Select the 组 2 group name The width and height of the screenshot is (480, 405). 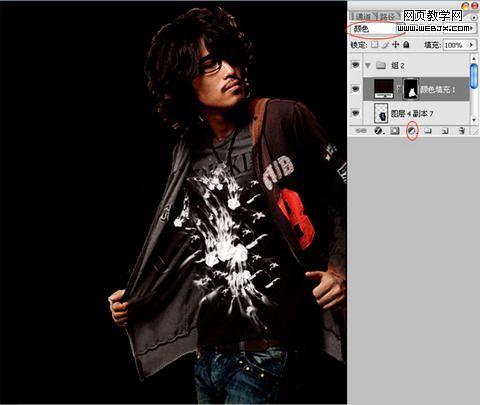click(397, 65)
